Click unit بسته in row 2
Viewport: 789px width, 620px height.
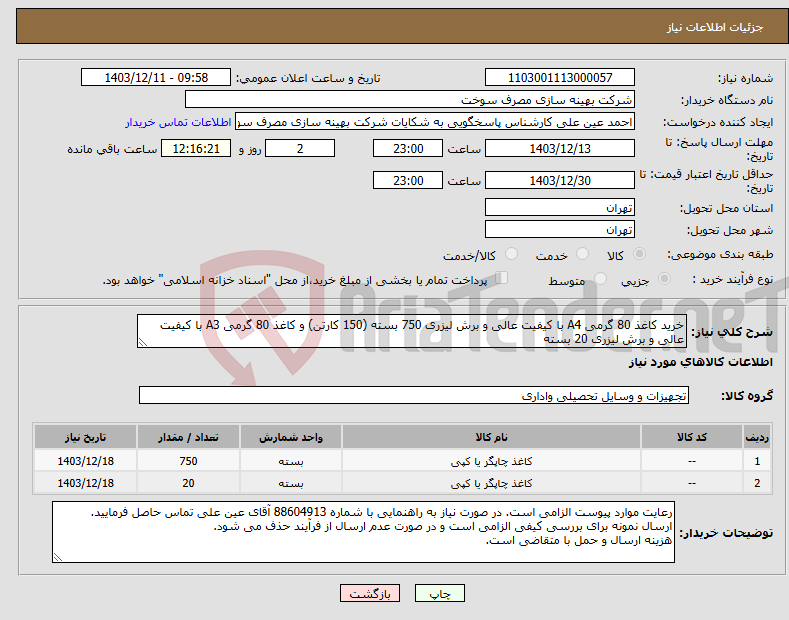tap(291, 483)
